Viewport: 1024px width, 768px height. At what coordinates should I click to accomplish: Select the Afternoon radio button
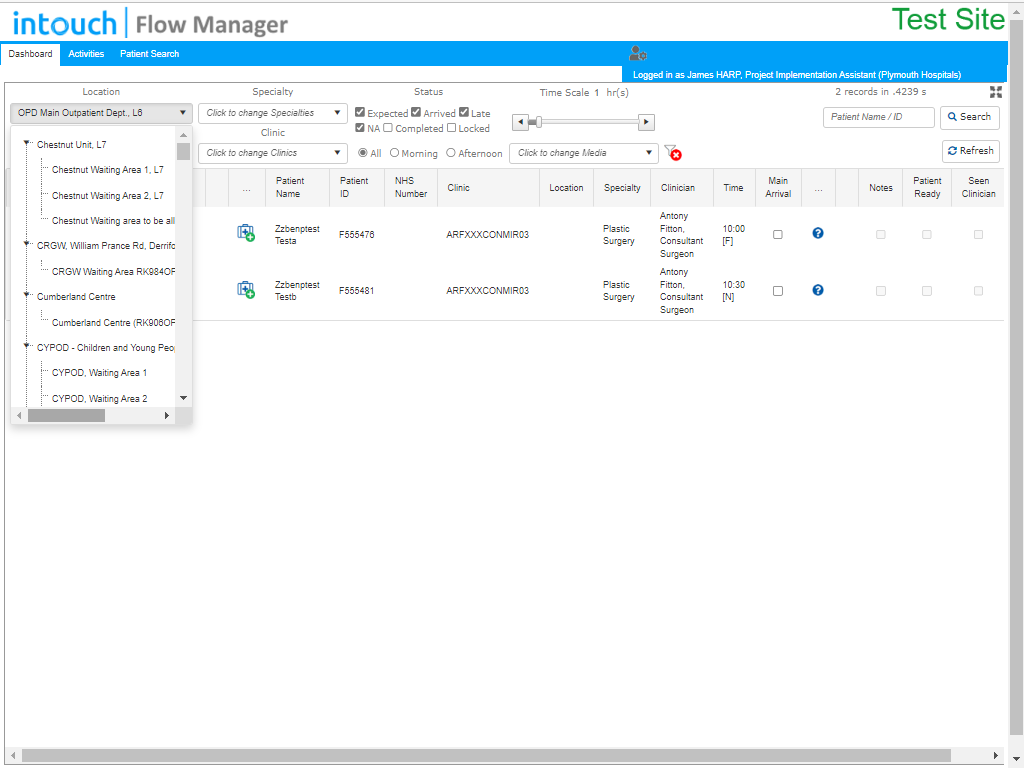(x=451, y=153)
